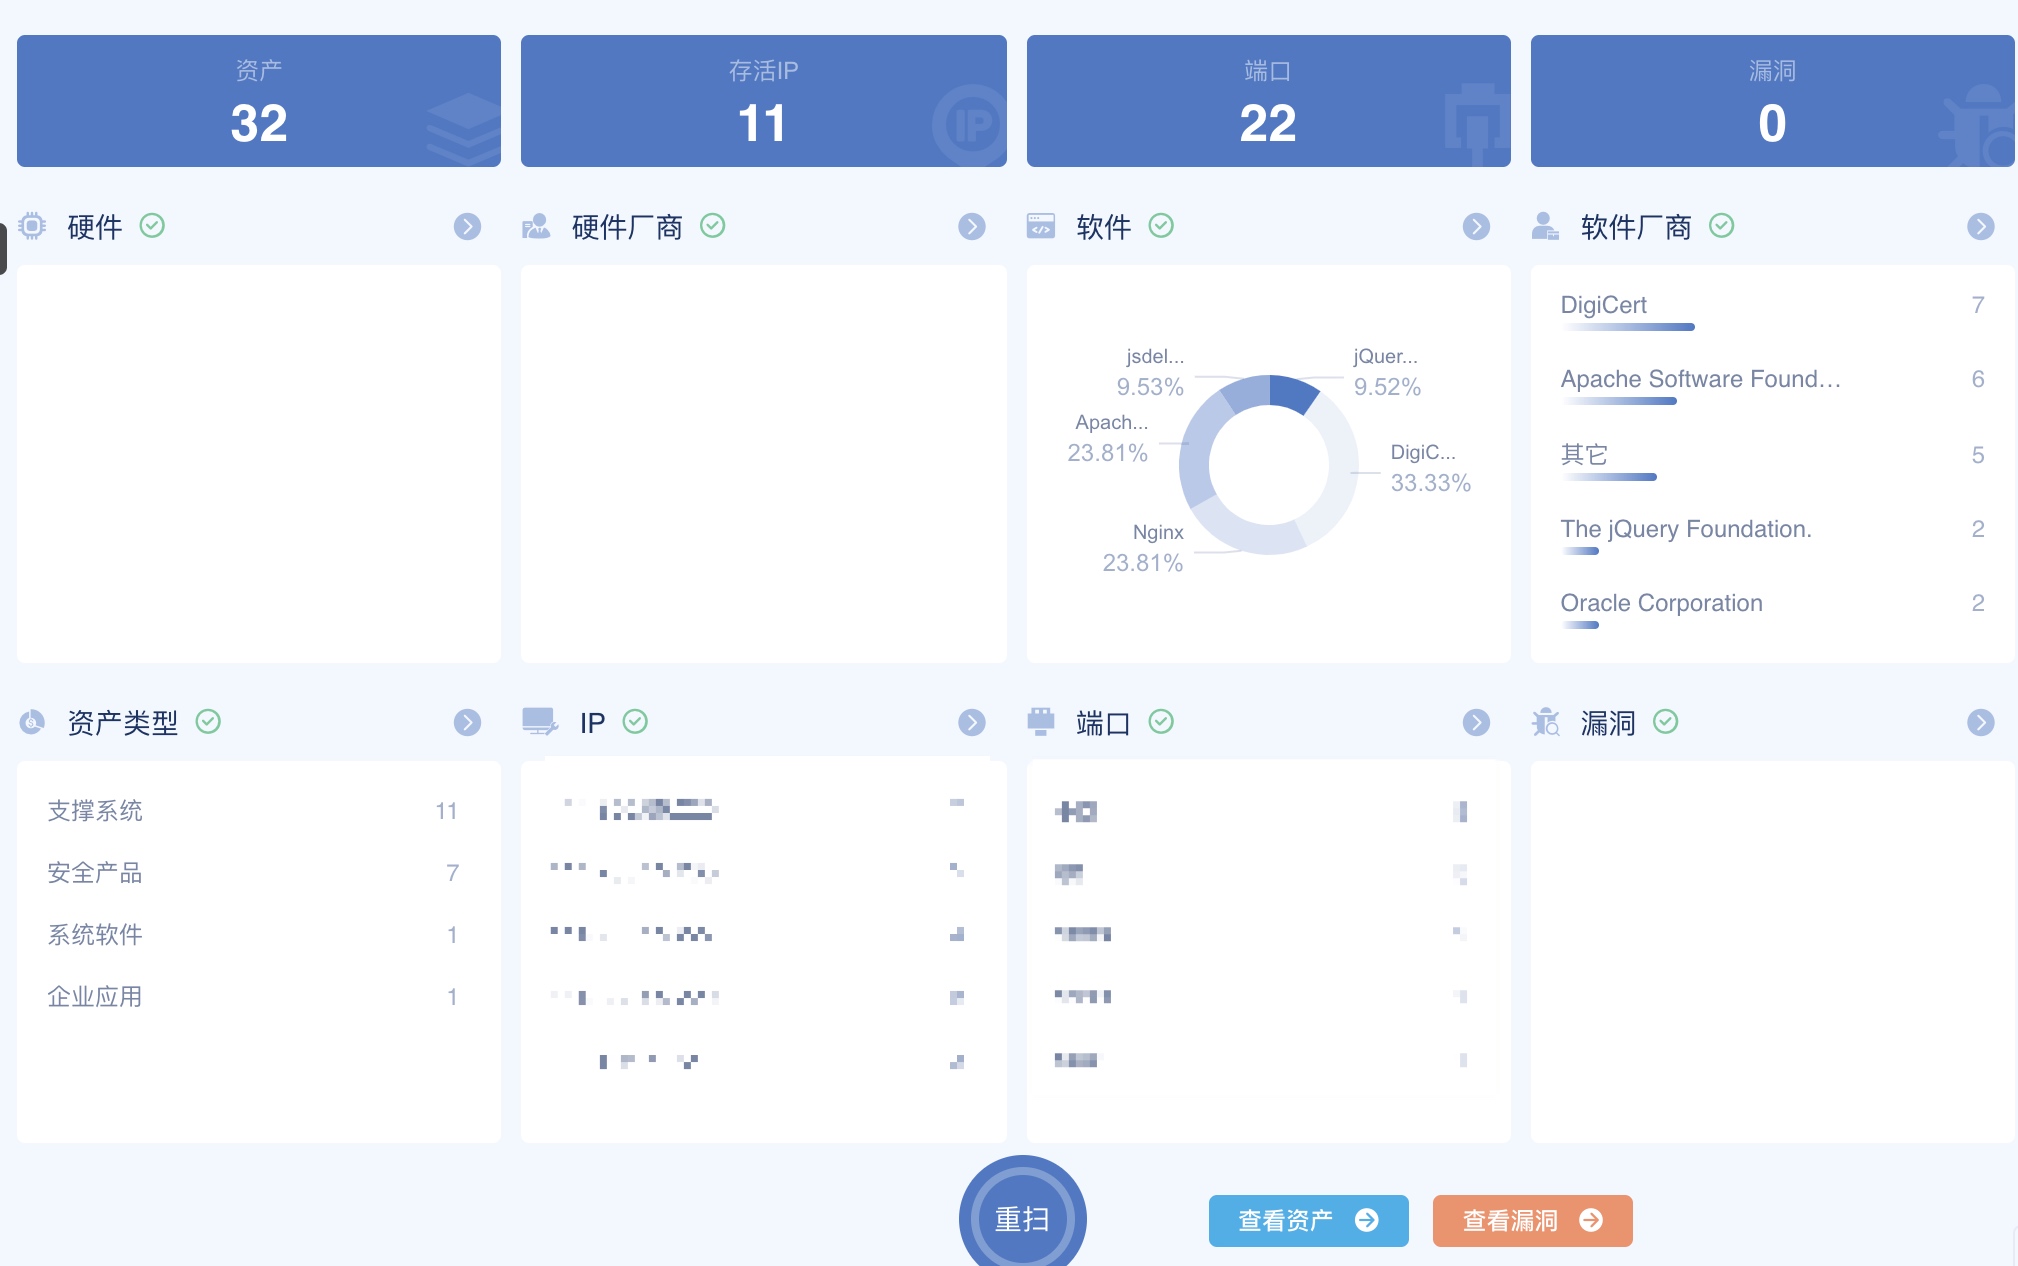Click the 漏洞 section bug icon
This screenshot has width=2018, height=1266.
coord(1545,722)
